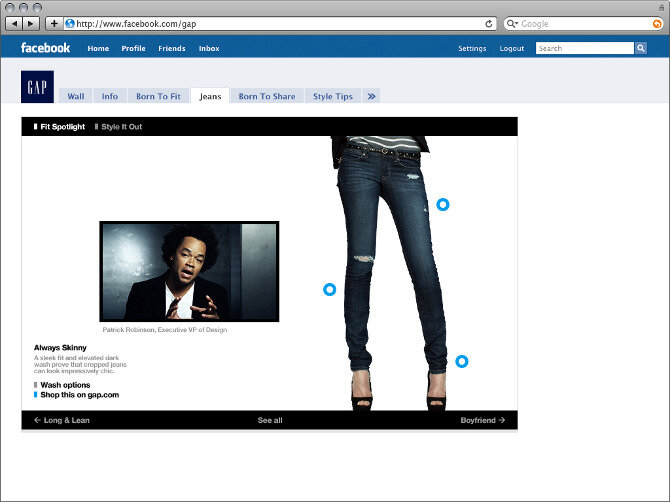The width and height of the screenshot is (670, 502).
Task: Go to next fit Boyfriend
Action: coord(483,420)
